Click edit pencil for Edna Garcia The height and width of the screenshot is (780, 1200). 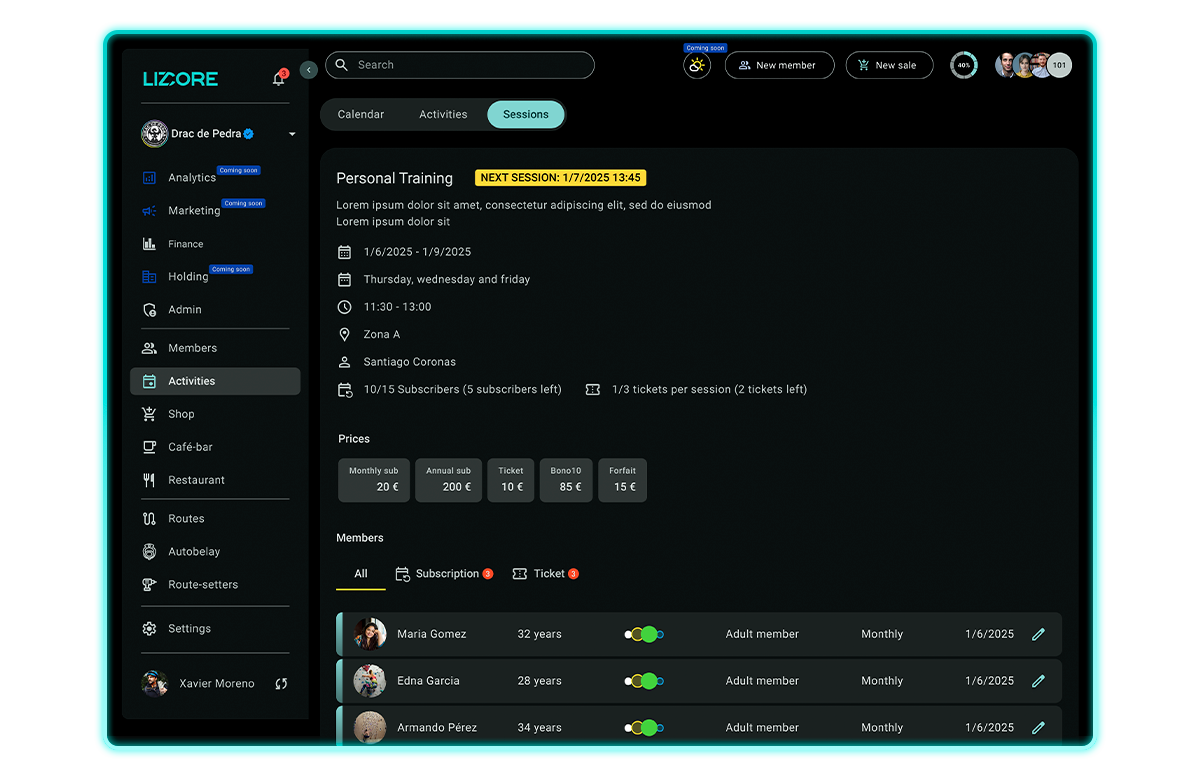1038,681
